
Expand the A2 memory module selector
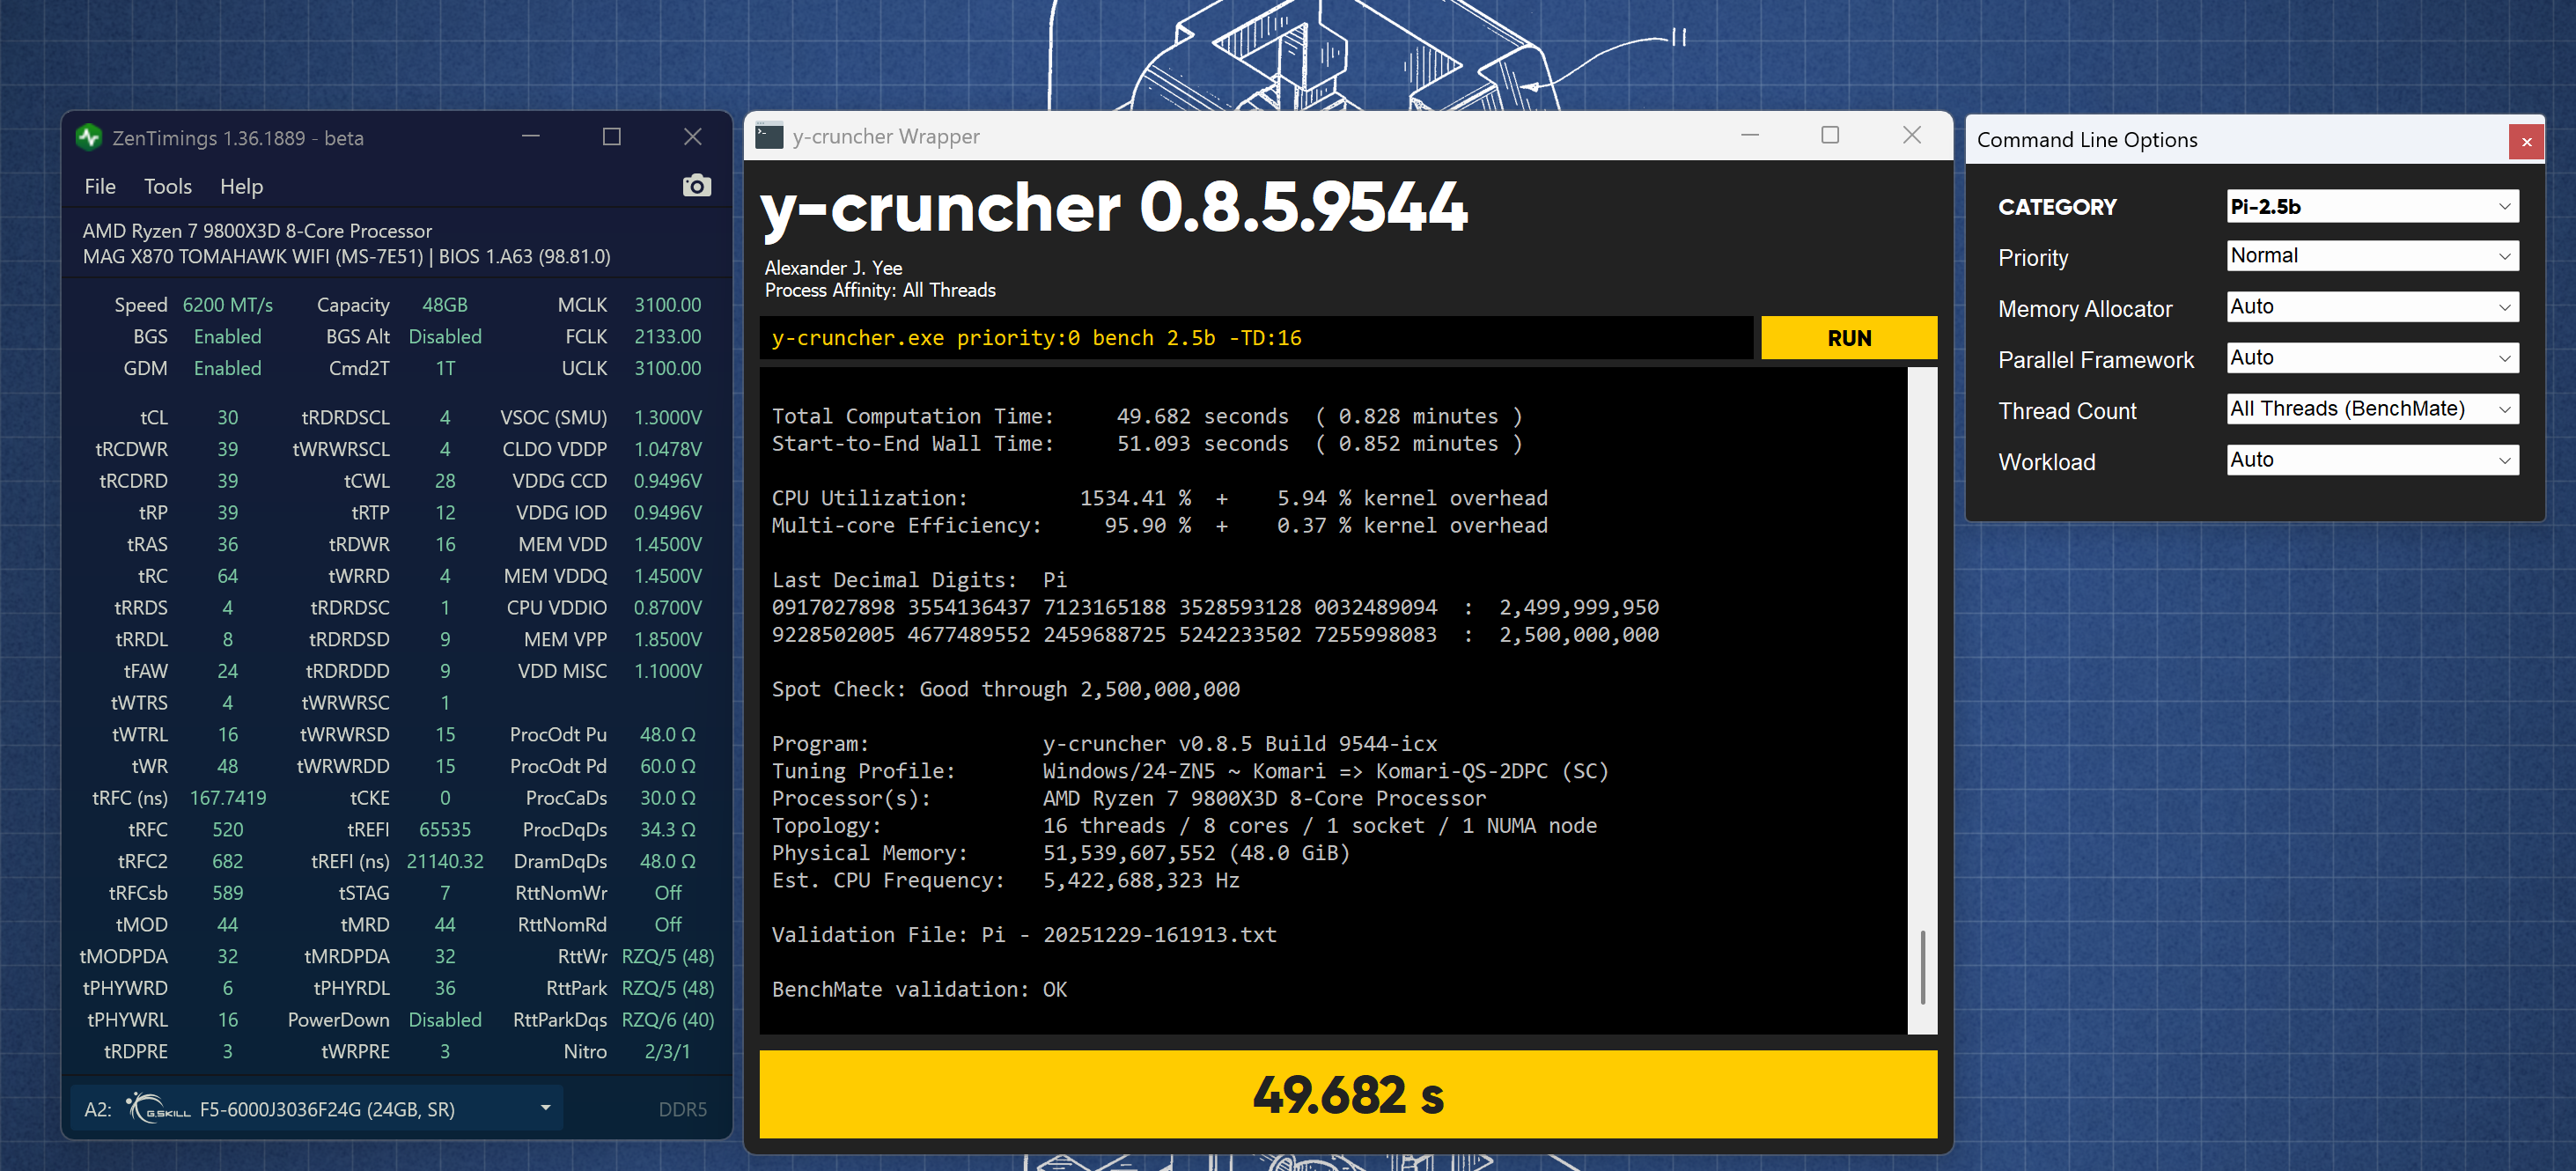tap(317, 1108)
